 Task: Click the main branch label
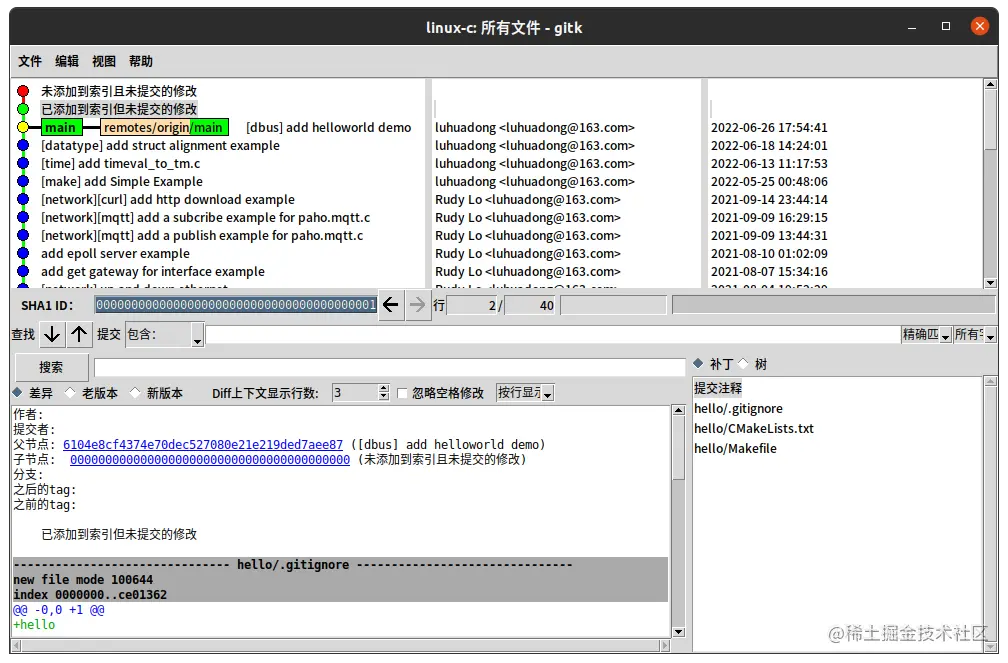tap(62, 127)
